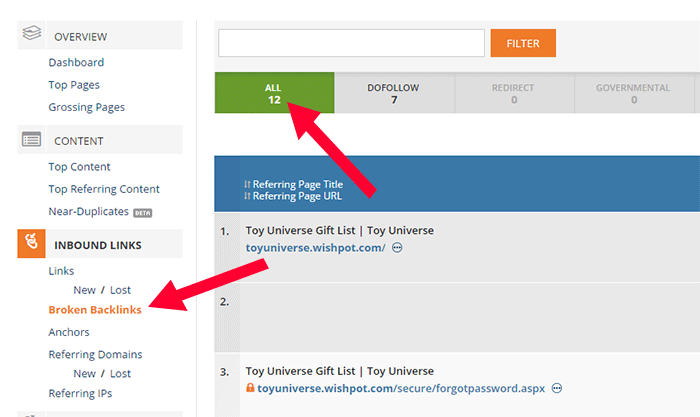Click the orange FILTER button

[523, 43]
